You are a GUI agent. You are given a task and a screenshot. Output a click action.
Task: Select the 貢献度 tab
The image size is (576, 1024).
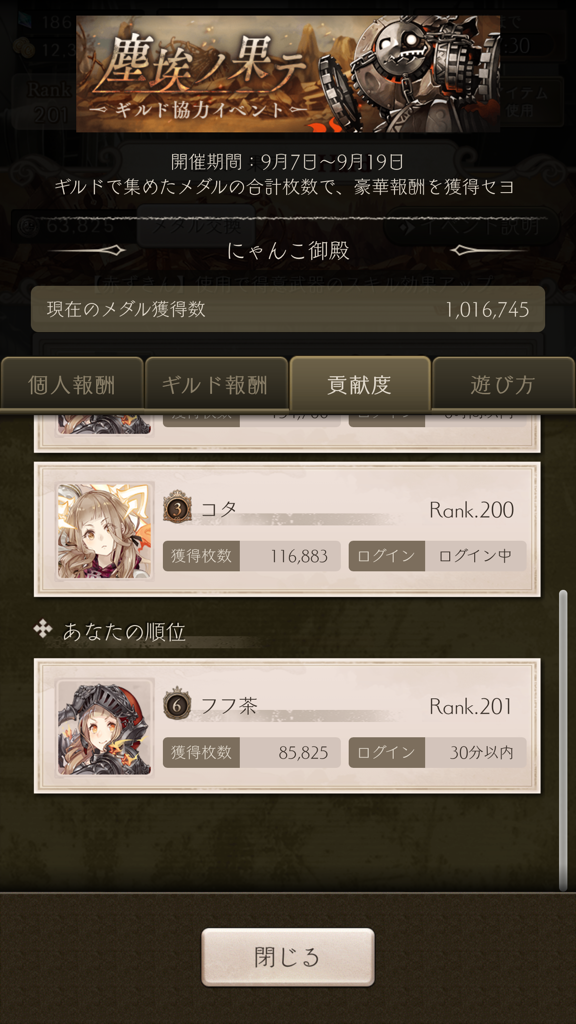coord(360,384)
